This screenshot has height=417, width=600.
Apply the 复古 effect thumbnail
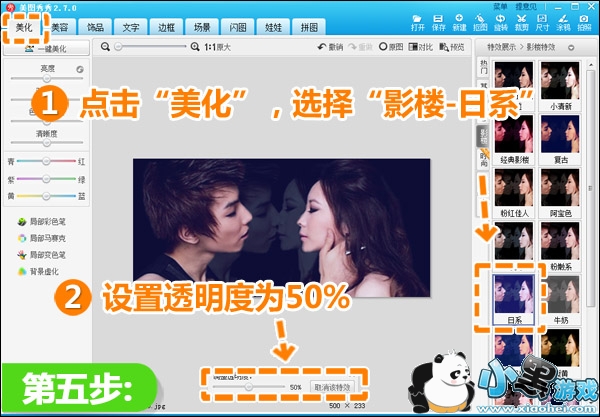(560, 139)
